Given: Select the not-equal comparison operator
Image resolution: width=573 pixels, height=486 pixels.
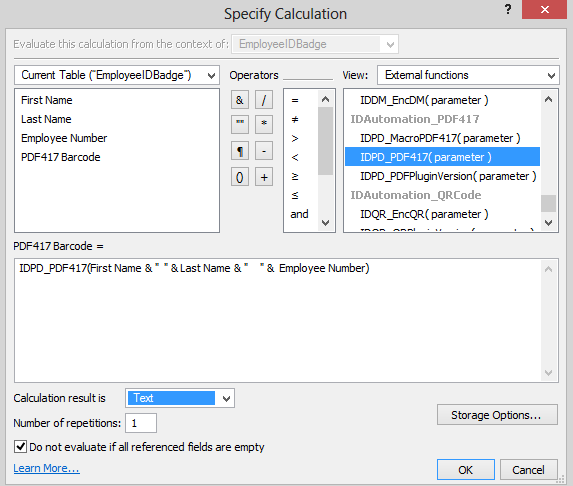Looking at the screenshot, I should pos(295,119).
